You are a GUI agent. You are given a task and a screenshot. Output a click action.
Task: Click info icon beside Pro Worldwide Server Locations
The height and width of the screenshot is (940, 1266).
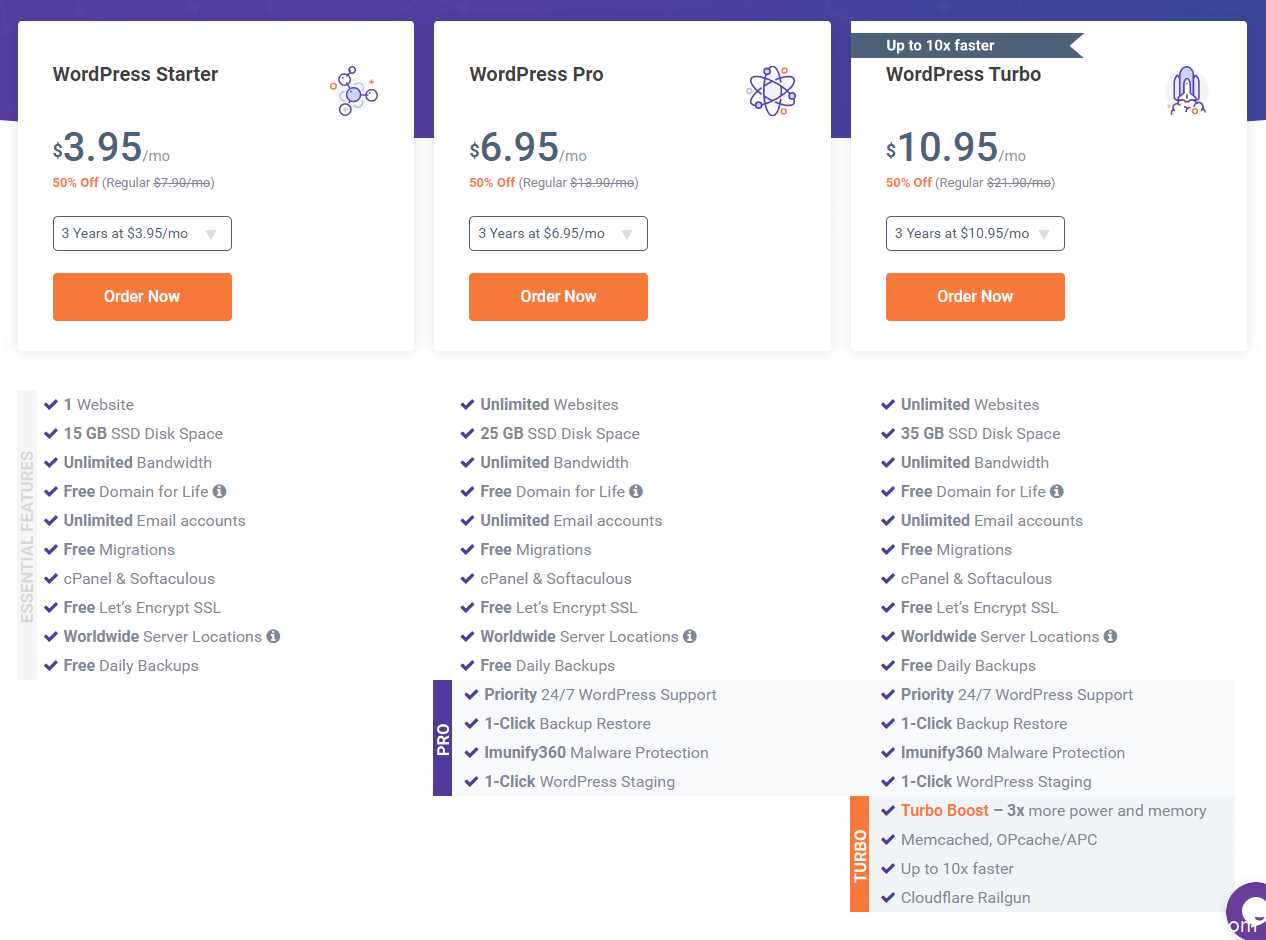690,636
